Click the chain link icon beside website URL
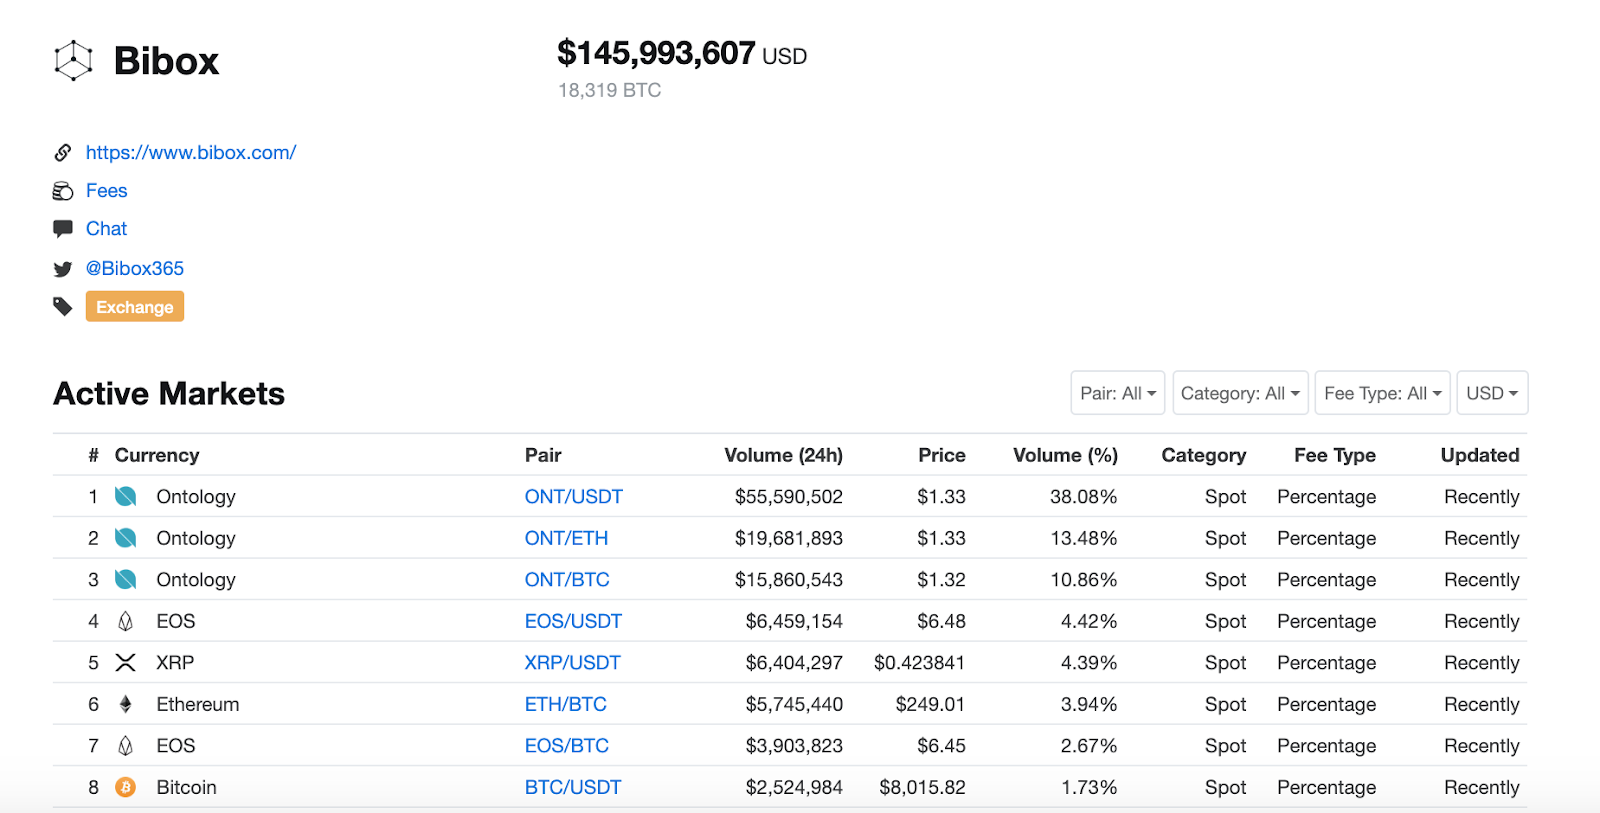This screenshot has width=1600, height=813. [63, 152]
